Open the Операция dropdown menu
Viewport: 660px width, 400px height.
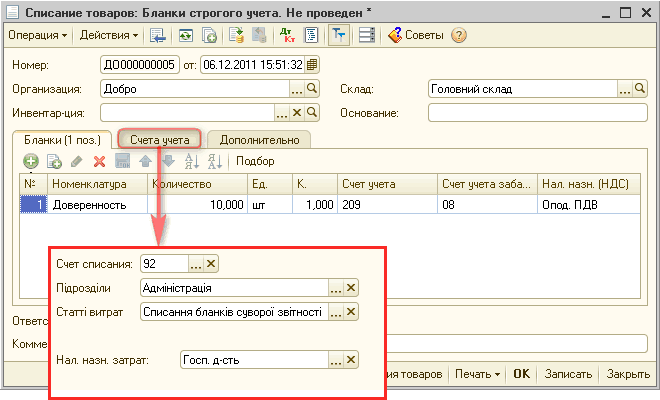pyautogui.click(x=37, y=35)
